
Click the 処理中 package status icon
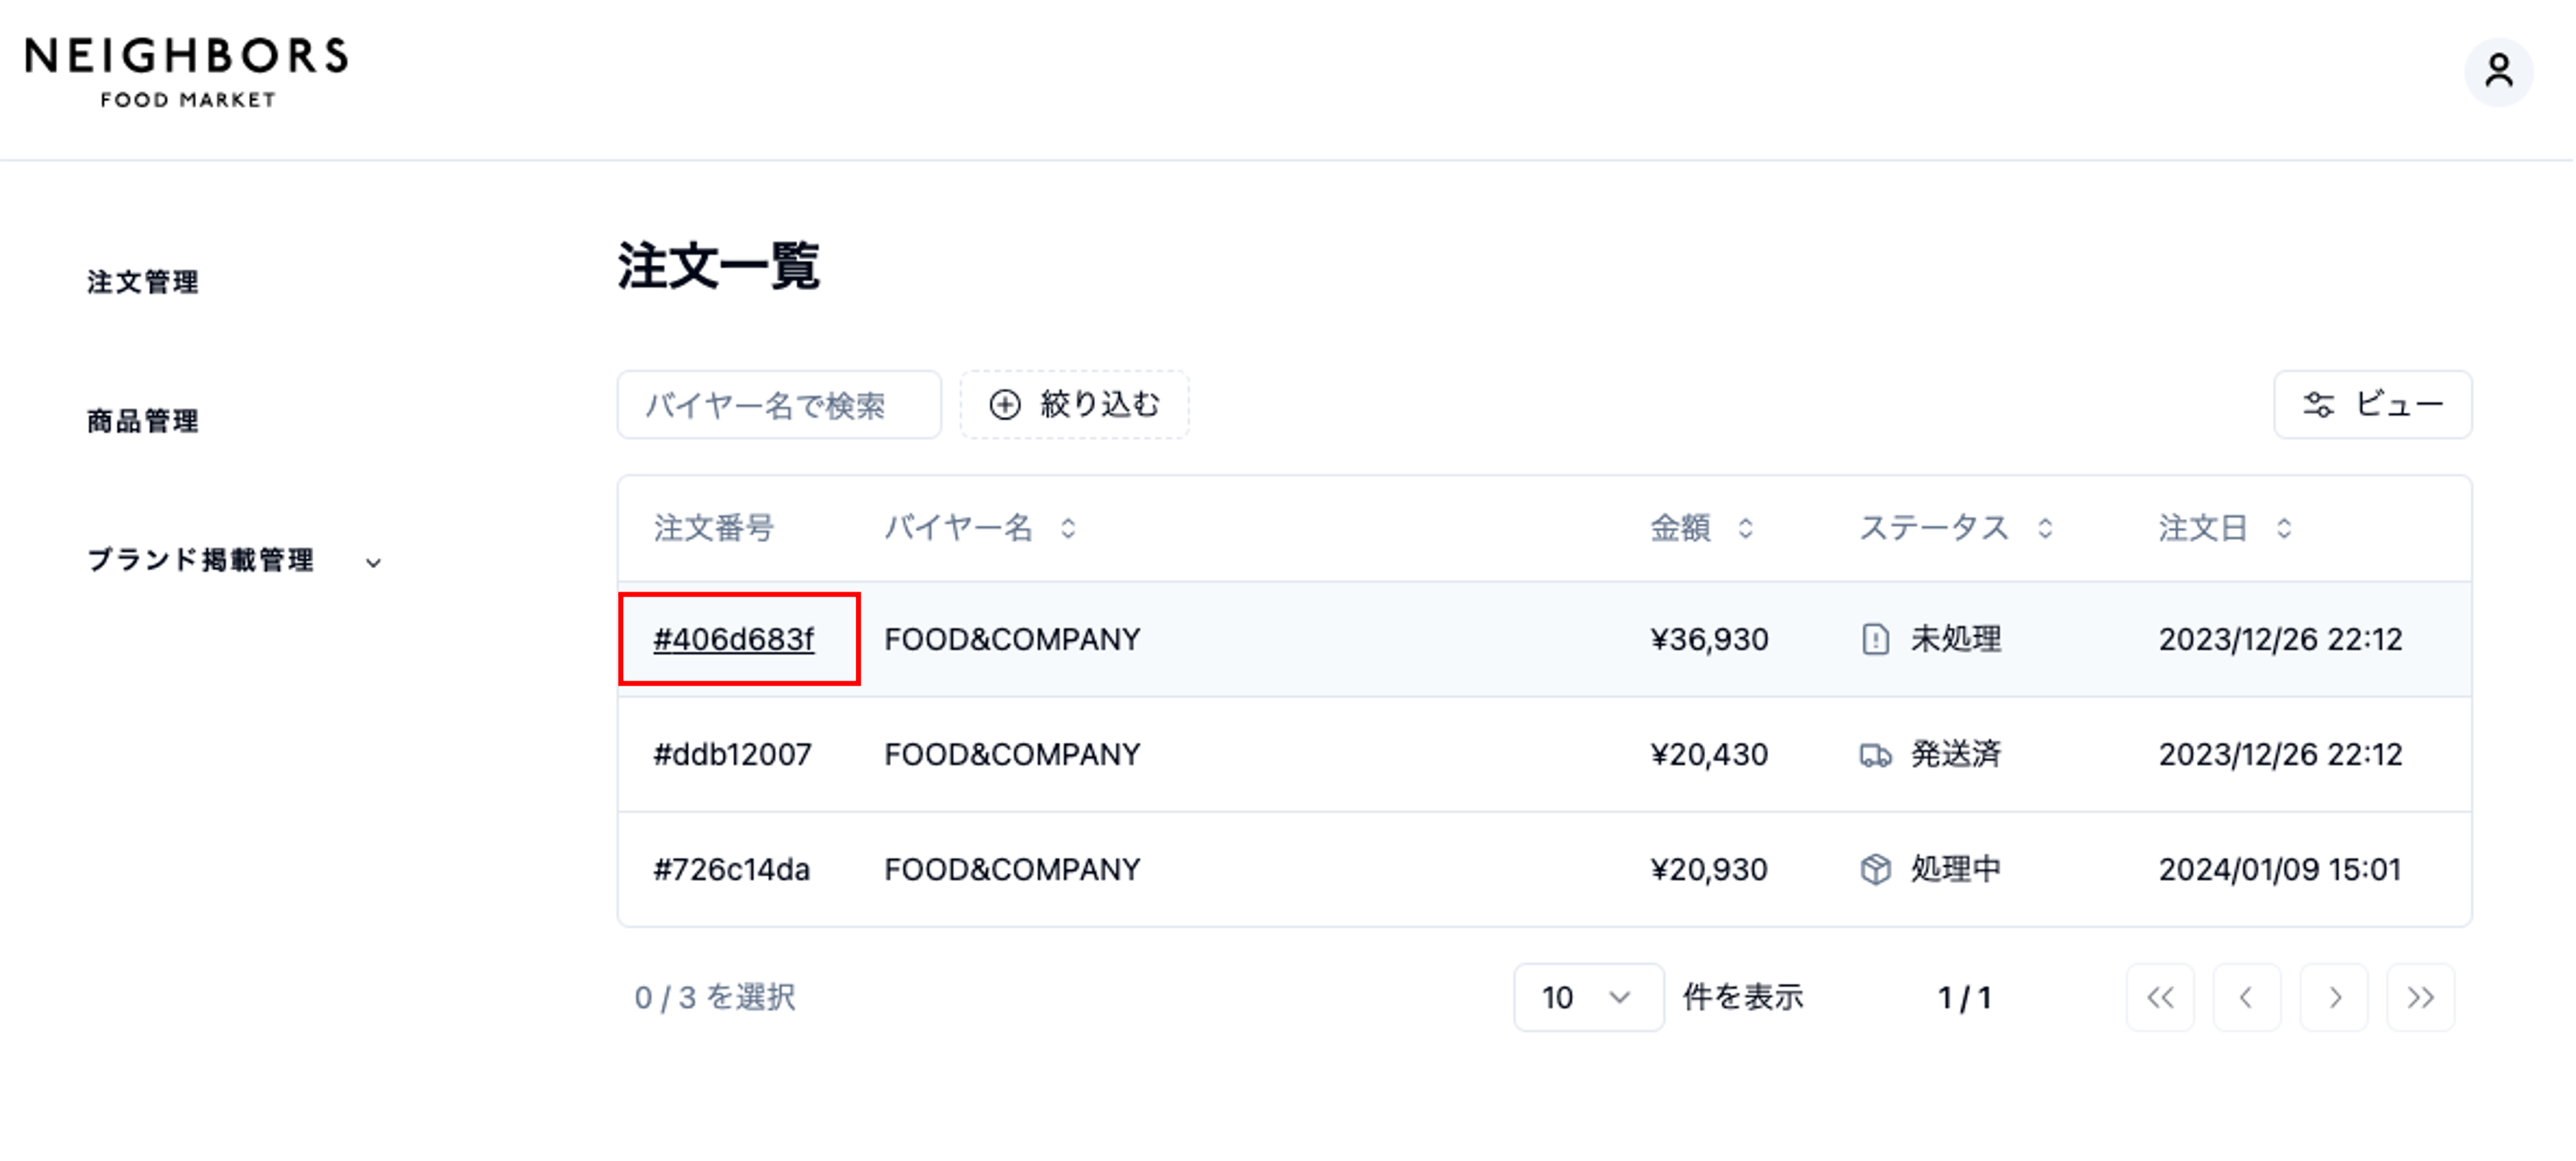pyautogui.click(x=1875, y=869)
